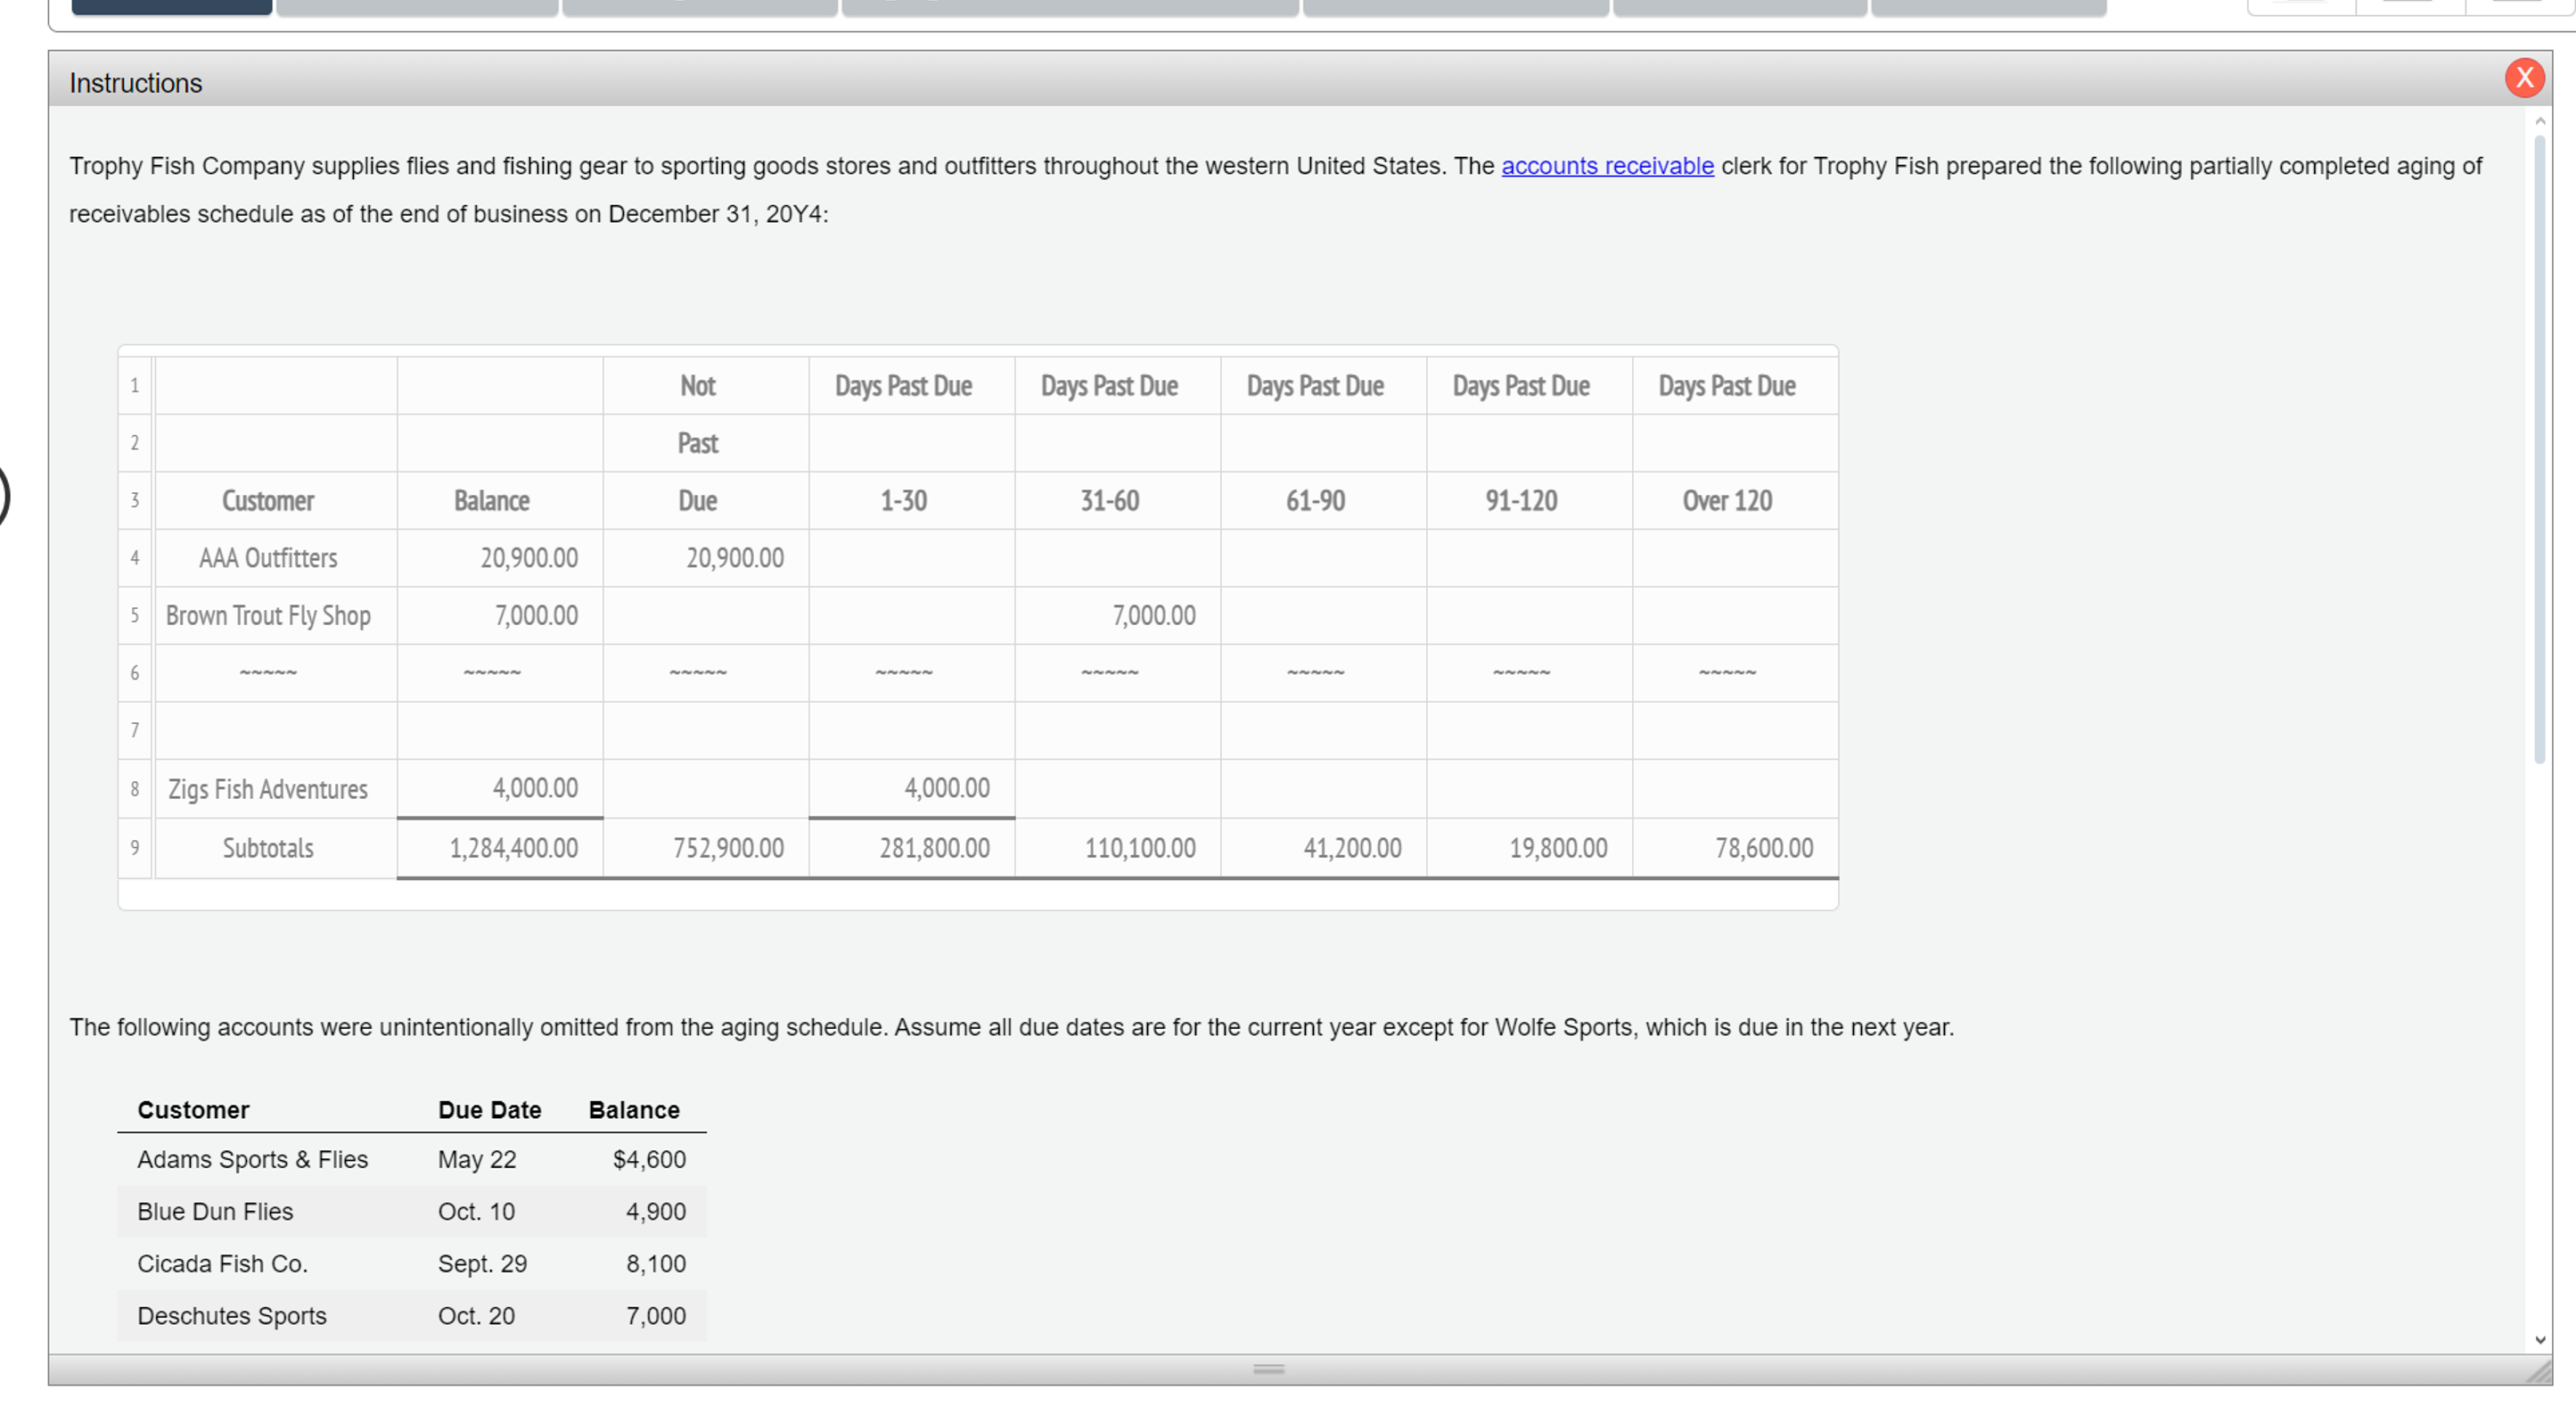The width and height of the screenshot is (2576, 1407).
Task: Click the 91-120 subtotal 19,800.00 cell
Action: click(1557, 848)
